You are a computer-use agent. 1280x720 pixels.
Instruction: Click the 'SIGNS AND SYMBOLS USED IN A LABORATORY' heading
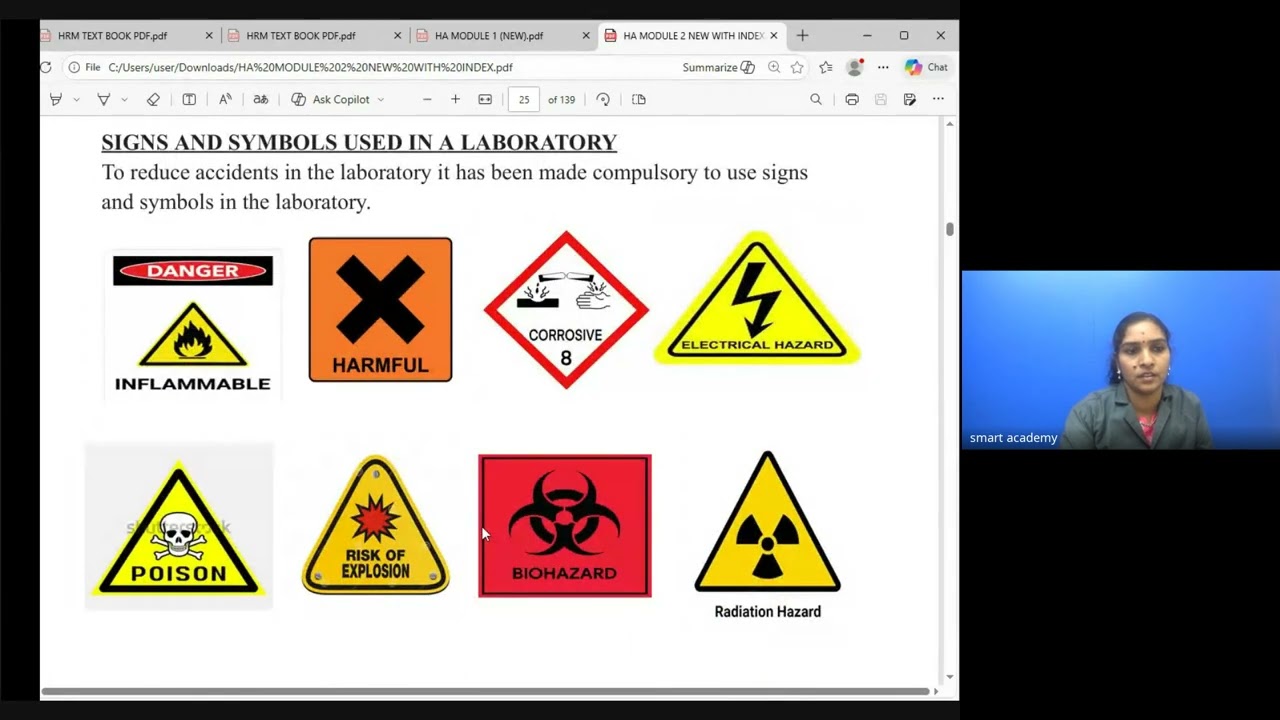(x=359, y=142)
